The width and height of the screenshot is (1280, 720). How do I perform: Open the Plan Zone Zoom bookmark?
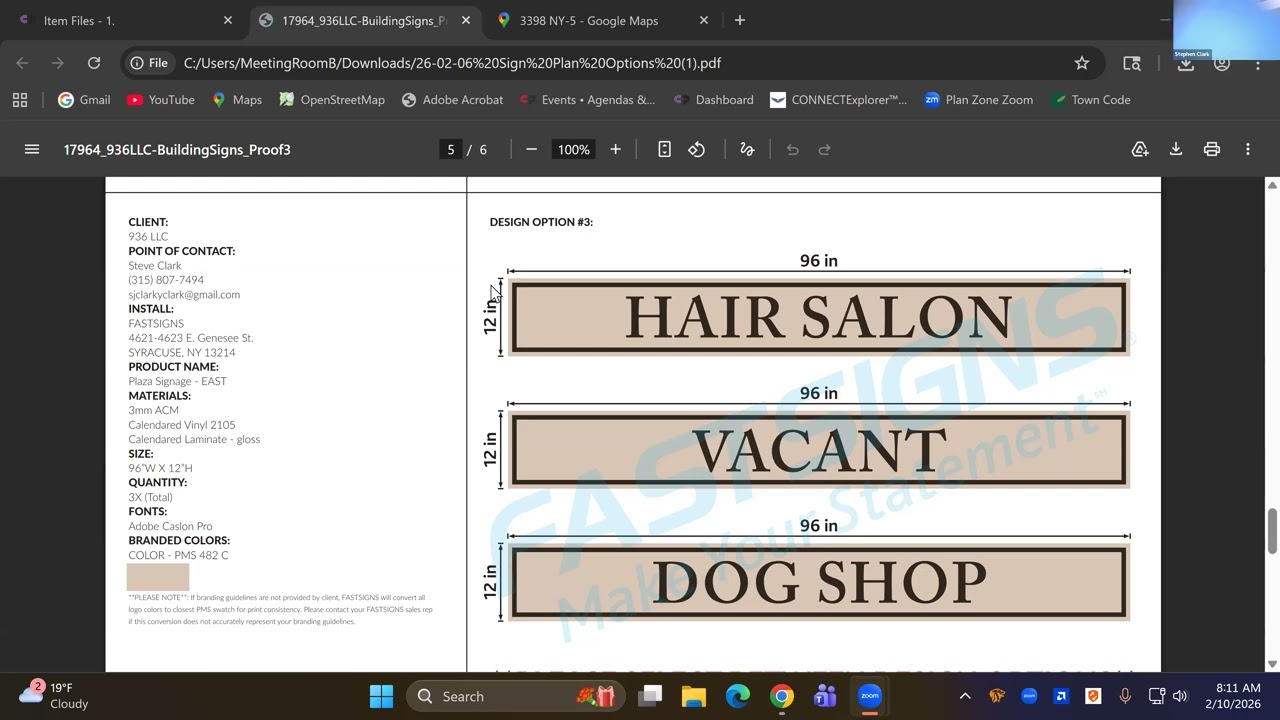coord(979,100)
